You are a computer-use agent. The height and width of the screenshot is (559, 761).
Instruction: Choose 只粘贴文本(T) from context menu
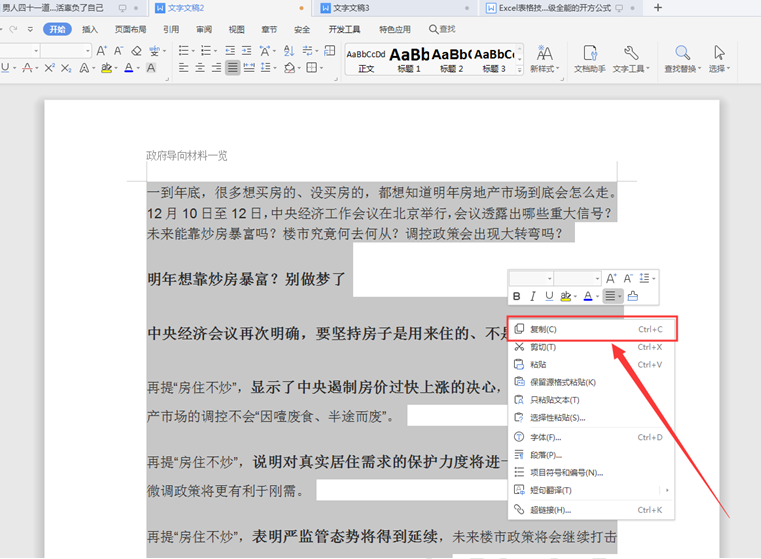tap(591, 400)
